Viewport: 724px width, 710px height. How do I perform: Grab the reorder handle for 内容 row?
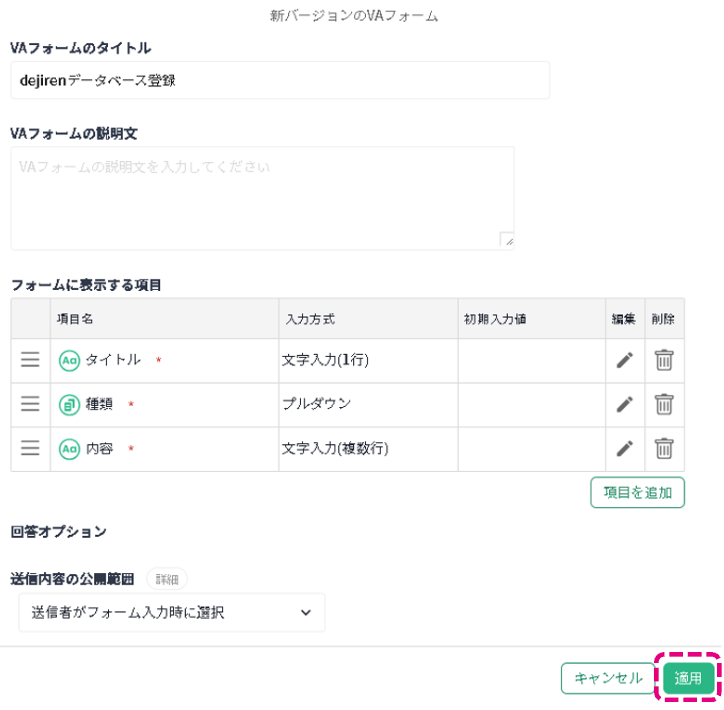[30, 448]
